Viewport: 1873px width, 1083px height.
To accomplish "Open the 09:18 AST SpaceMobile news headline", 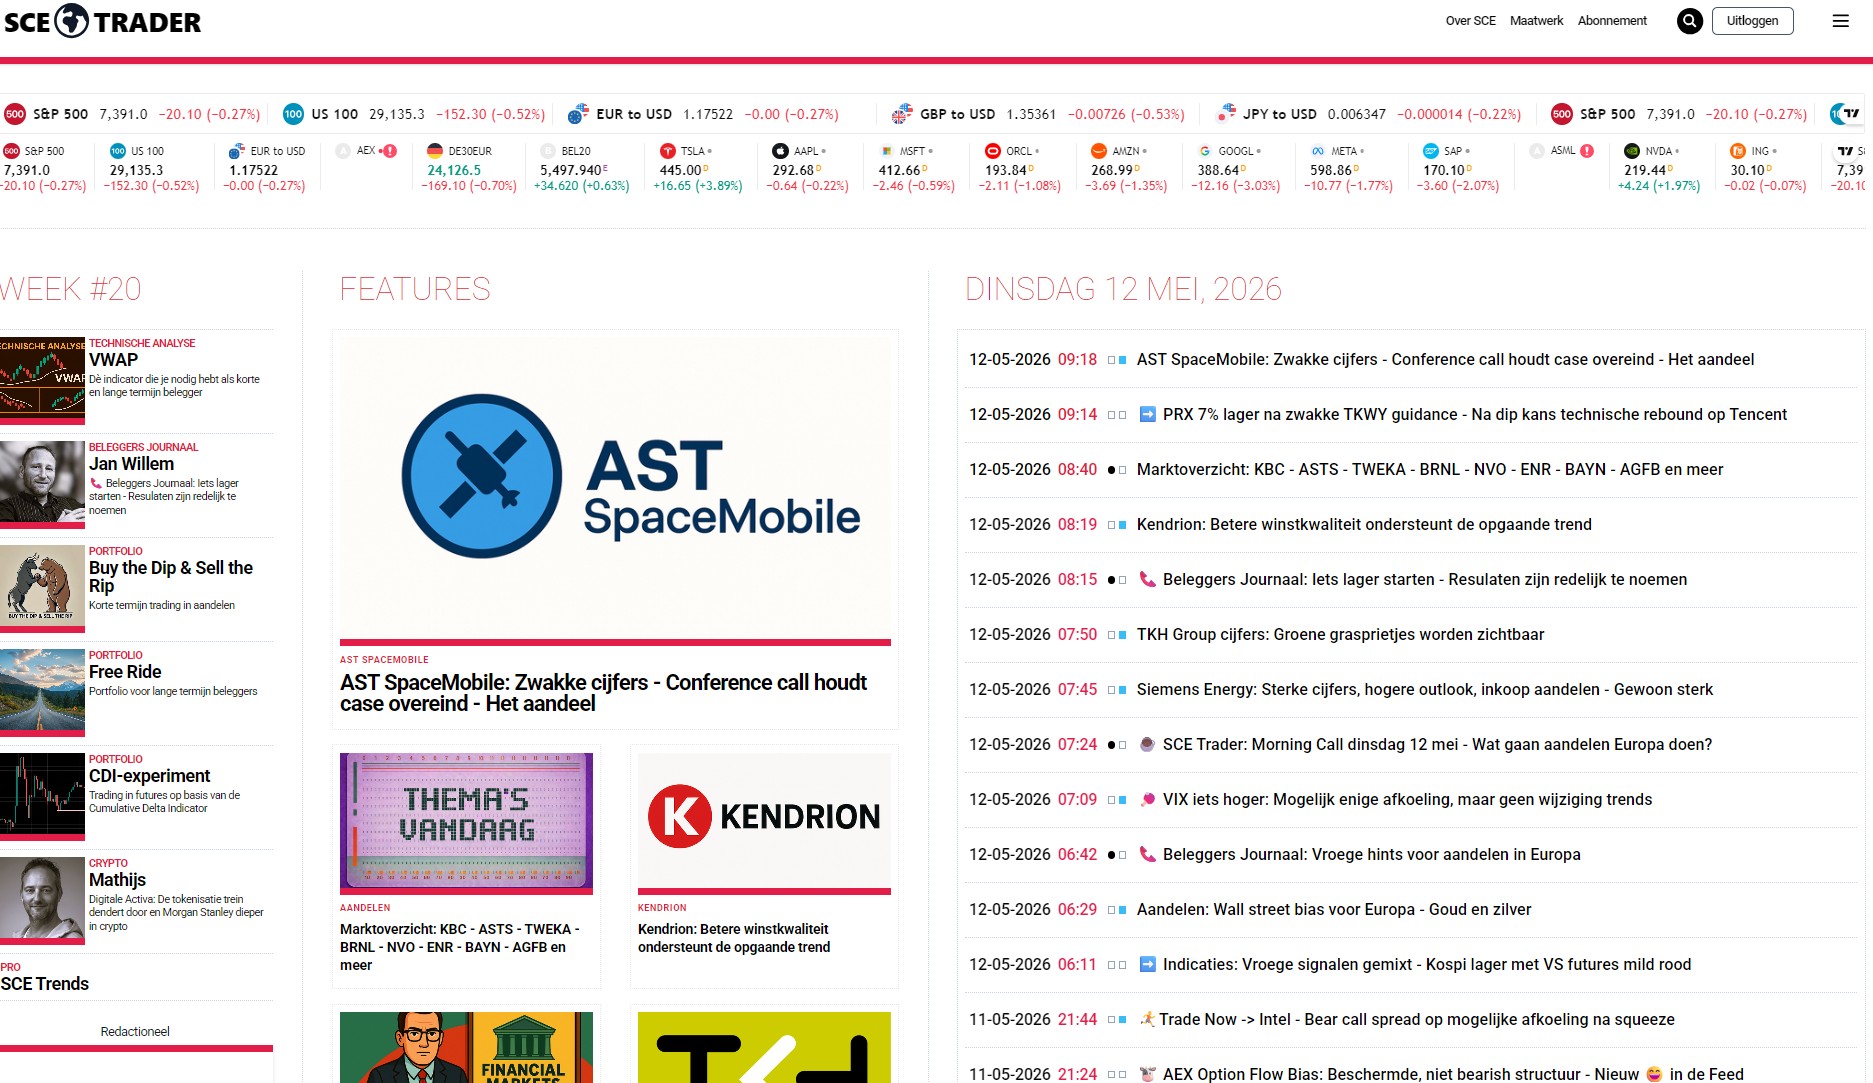I will point(1445,359).
